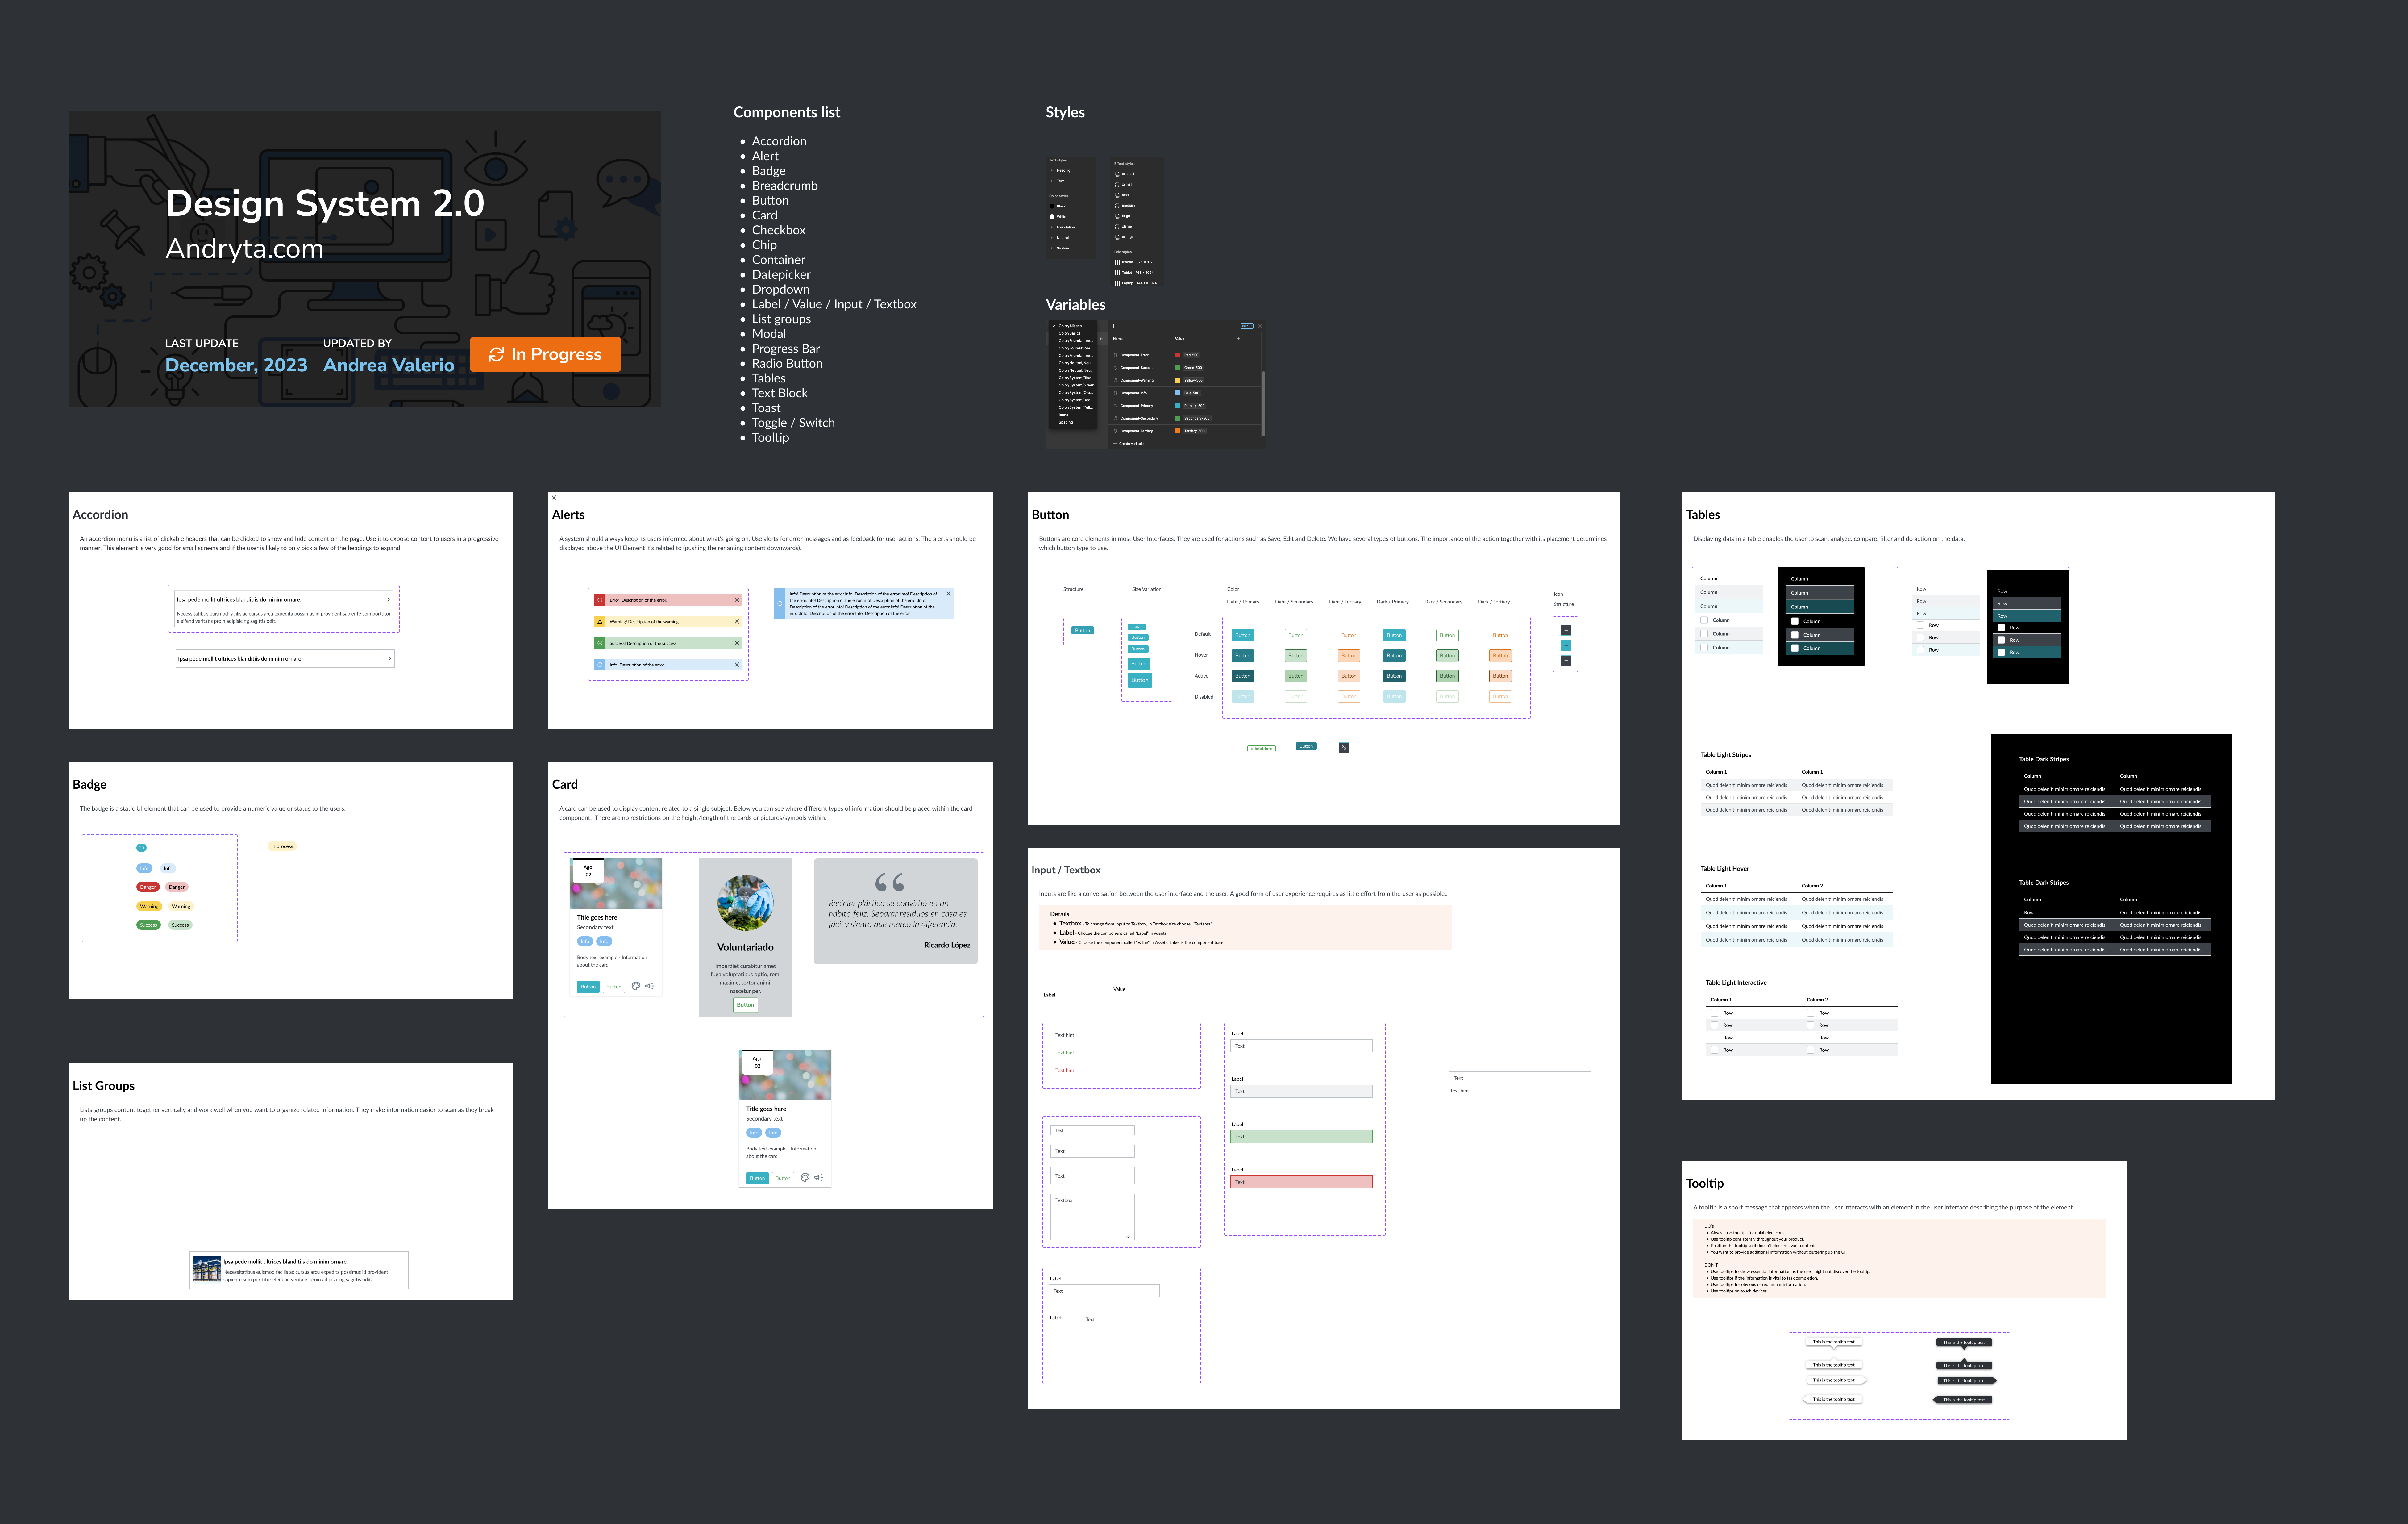
Task: Open the overflow menu in the Variables panel
Action: [x=1102, y=326]
